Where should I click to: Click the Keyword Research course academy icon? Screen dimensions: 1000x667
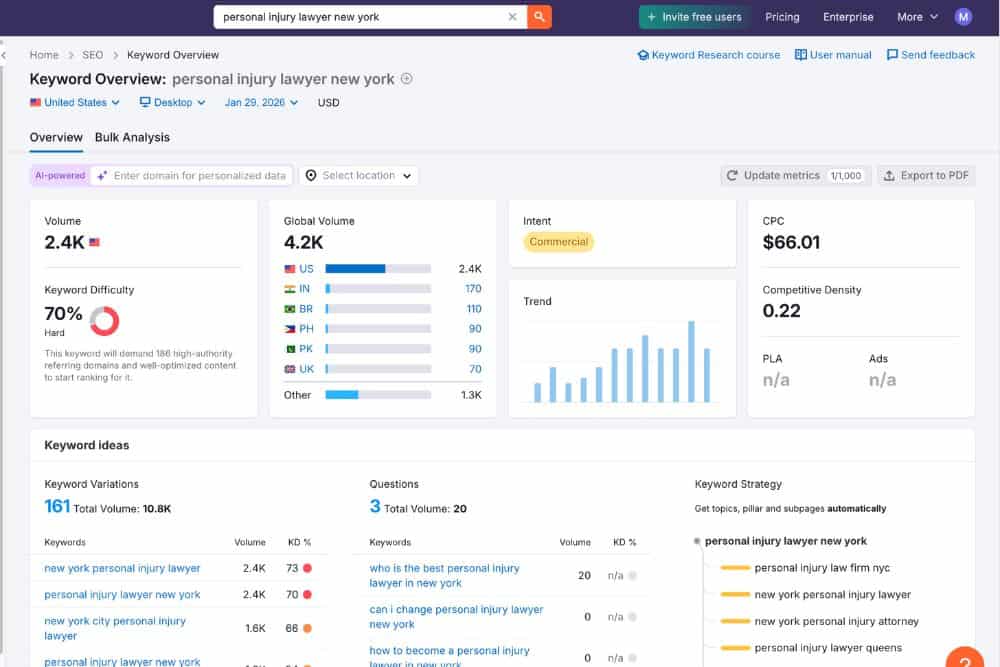644,55
